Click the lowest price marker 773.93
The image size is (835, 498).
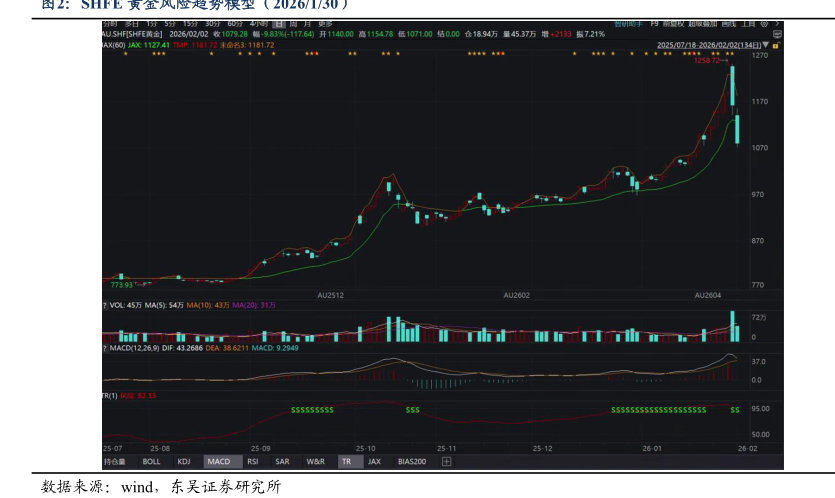click(x=121, y=285)
